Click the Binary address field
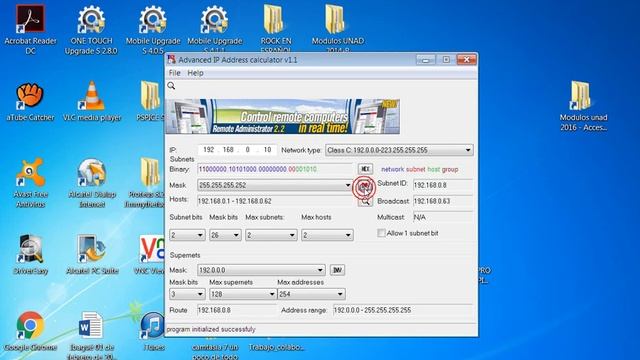Viewport: 640px width, 360px height. coord(275,169)
